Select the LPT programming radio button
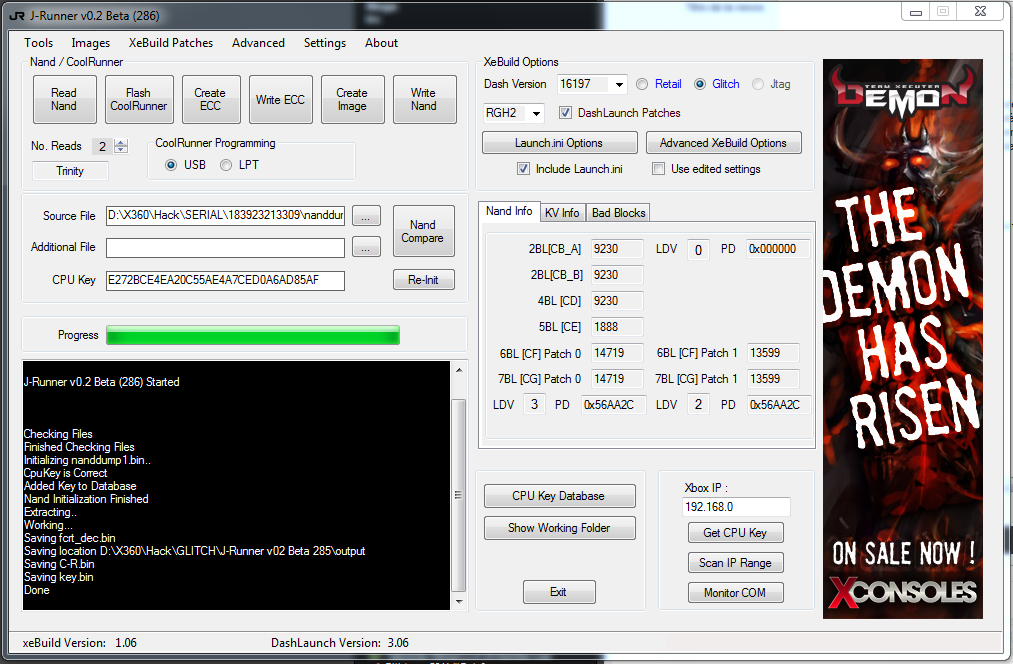This screenshot has height=664, width=1013. (x=227, y=165)
